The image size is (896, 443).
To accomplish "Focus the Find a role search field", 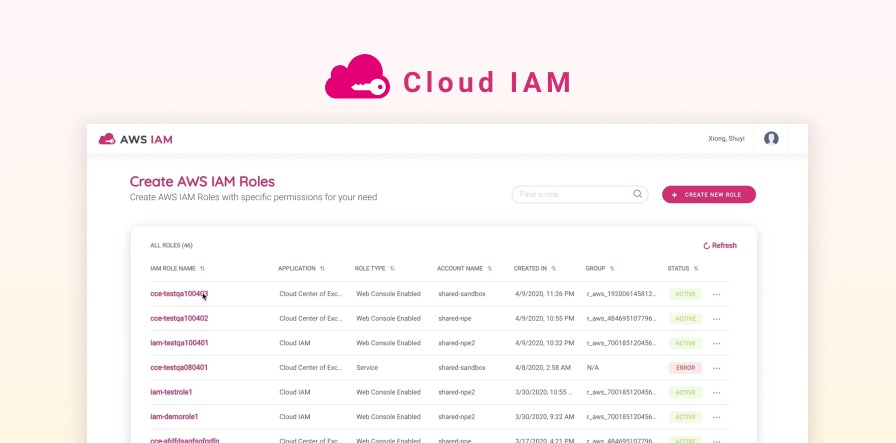I will pos(579,194).
